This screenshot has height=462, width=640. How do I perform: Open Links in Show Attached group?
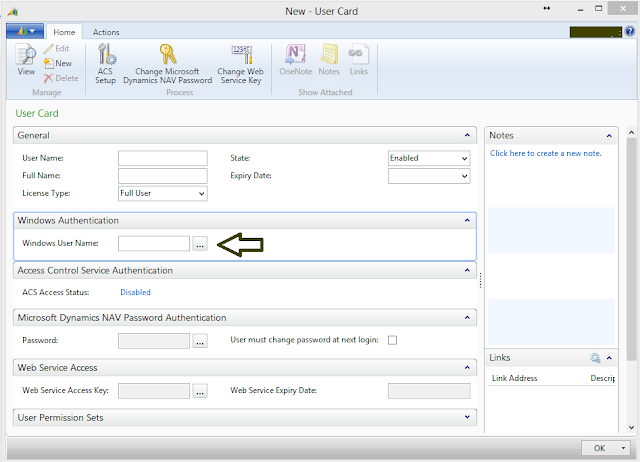[x=358, y=60]
